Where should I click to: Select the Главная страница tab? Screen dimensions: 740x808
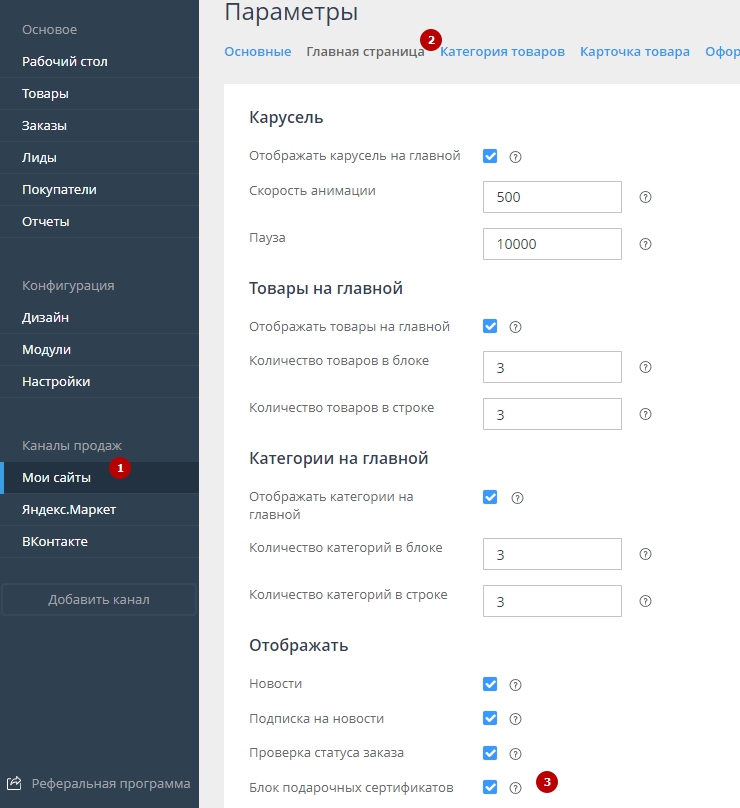365,52
